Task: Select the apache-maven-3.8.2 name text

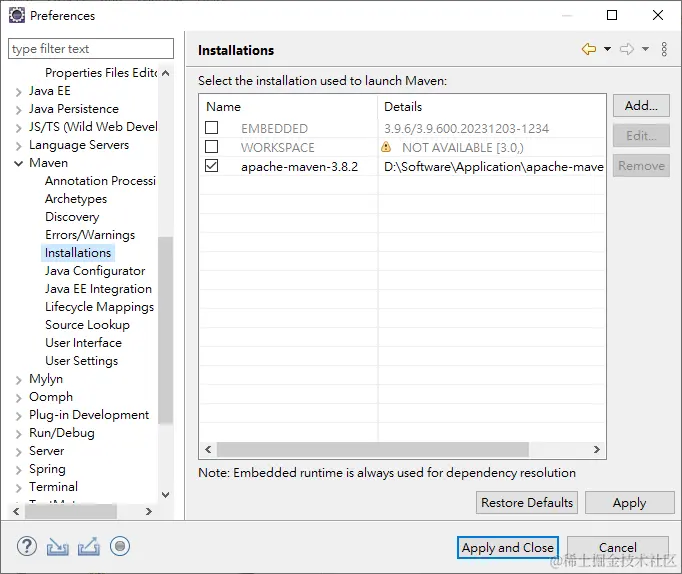Action: [299, 167]
